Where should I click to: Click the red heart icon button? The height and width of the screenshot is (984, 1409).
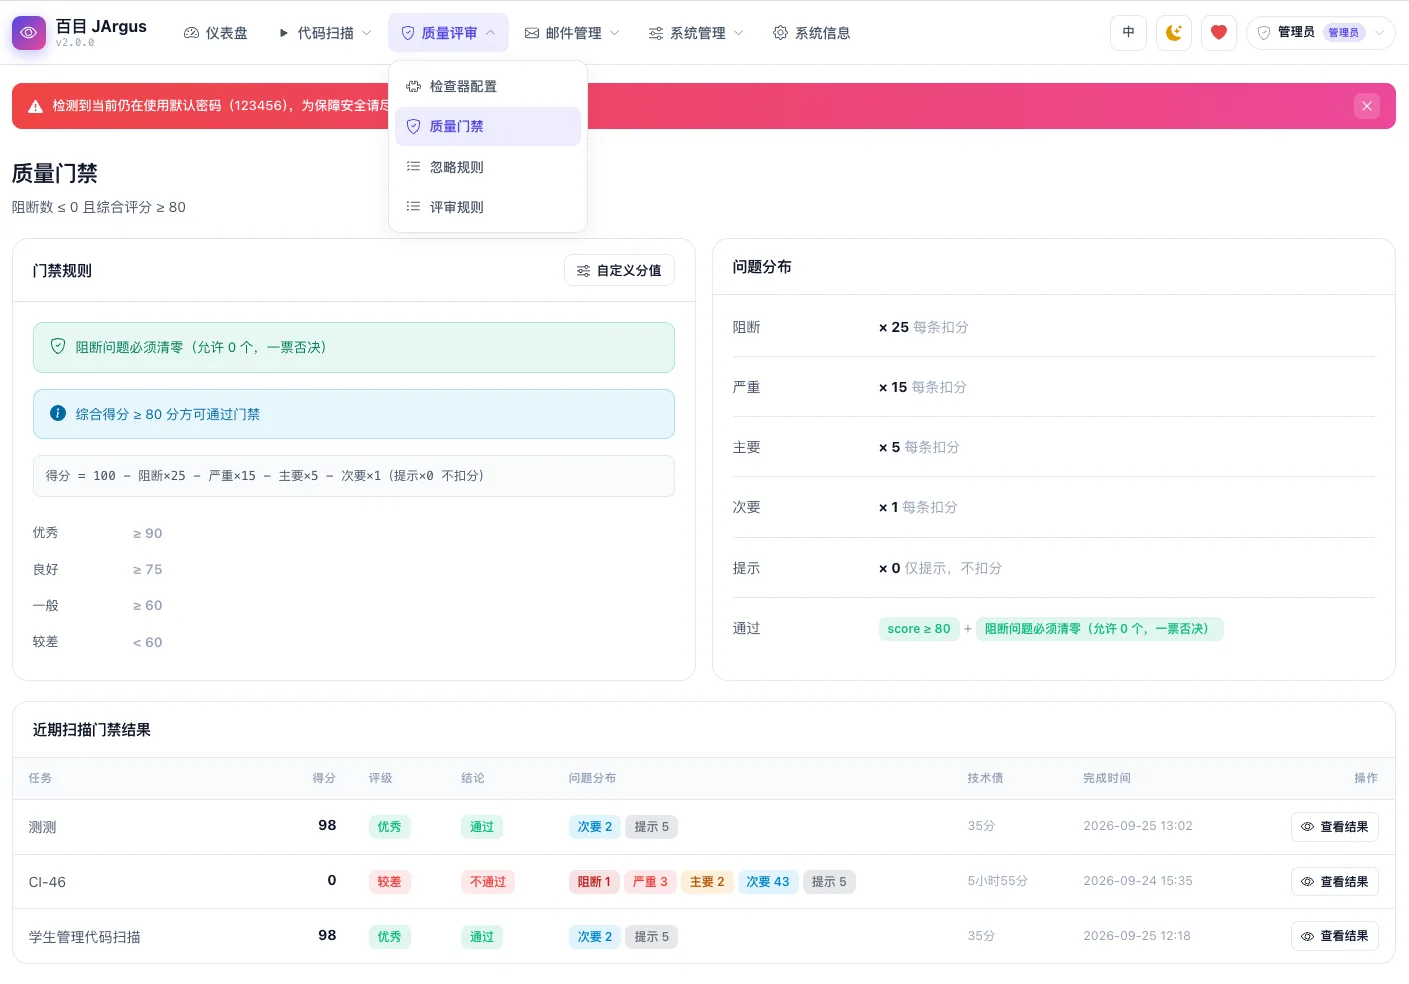pos(1219,33)
